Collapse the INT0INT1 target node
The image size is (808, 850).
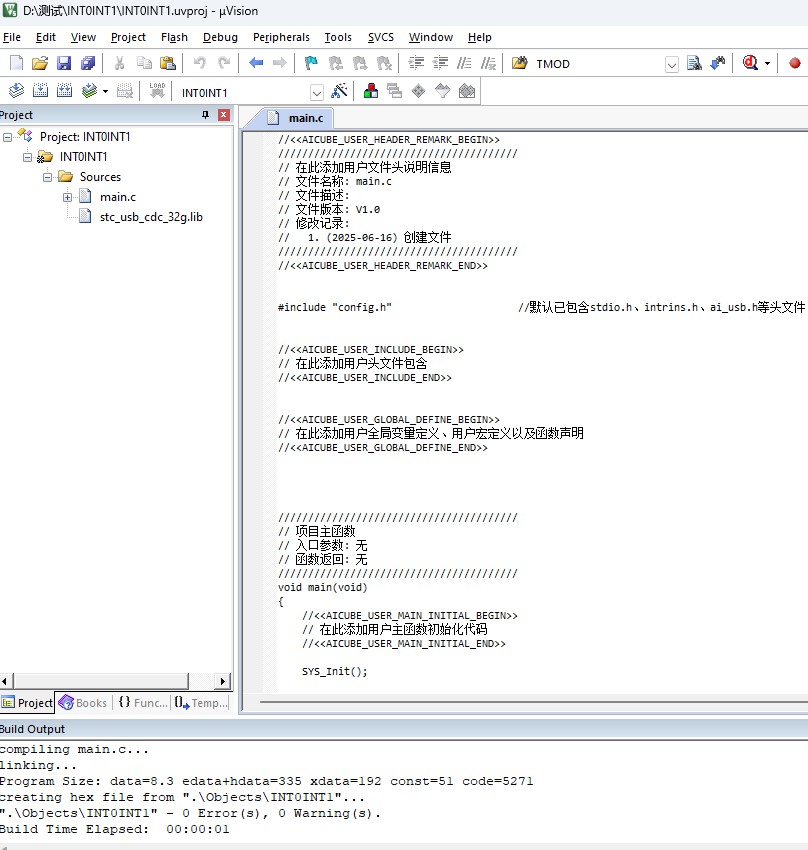pyautogui.click(x=28, y=157)
